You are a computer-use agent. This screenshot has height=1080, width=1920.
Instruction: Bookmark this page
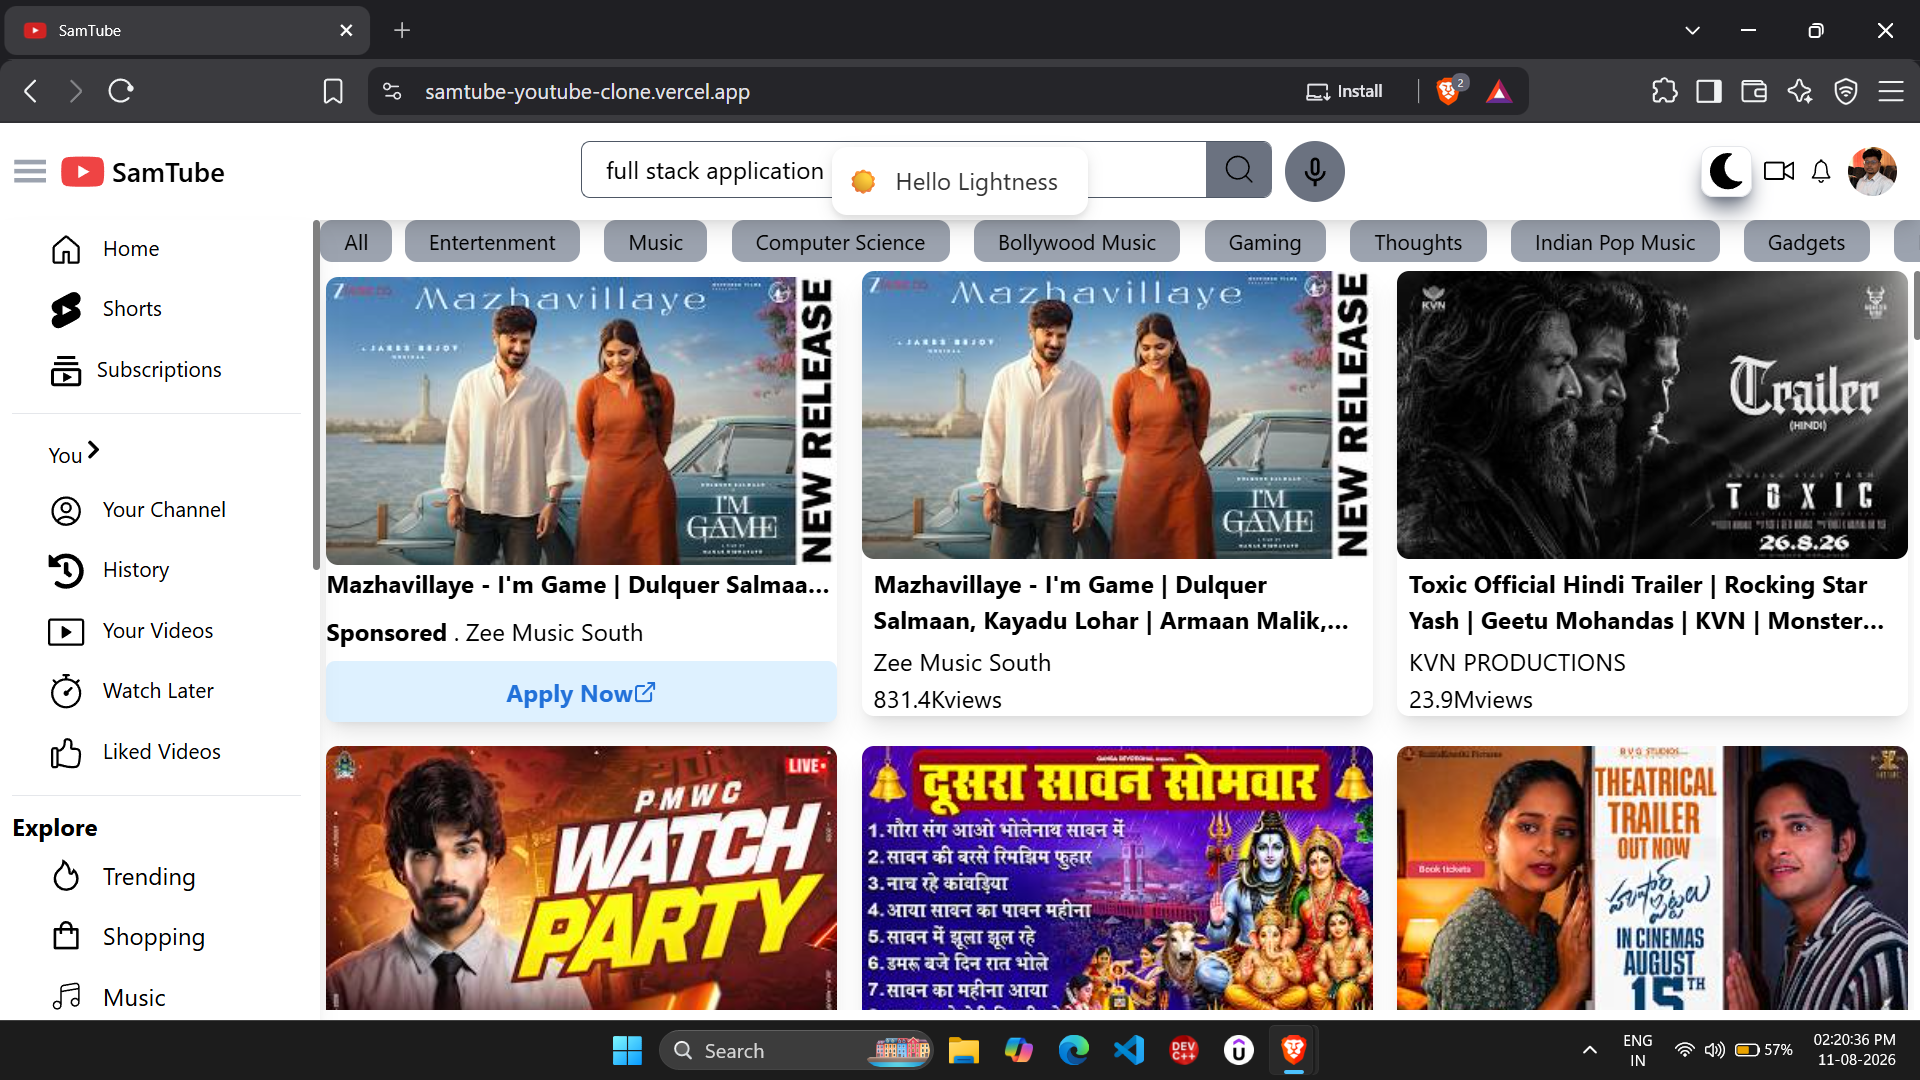tap(333, 91)
